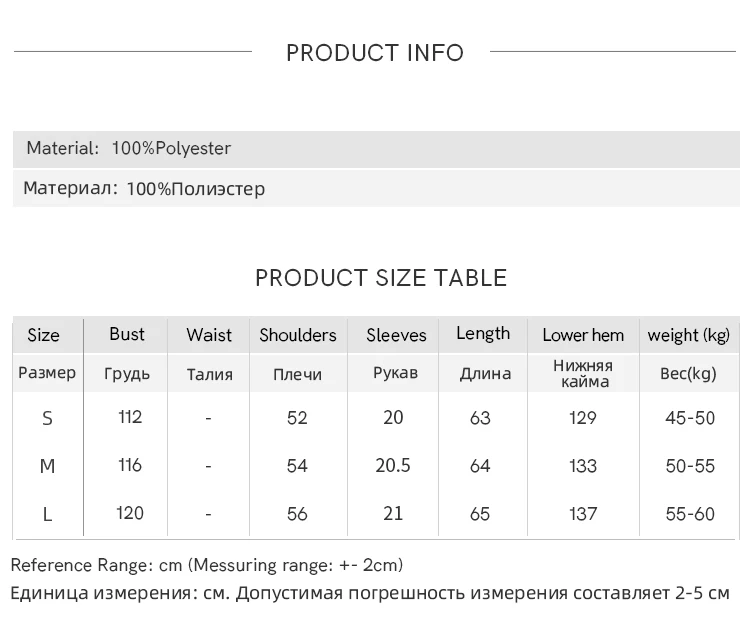
Task: Select the weight (kg) column header
Action: pyautogui.click(x=689, y=335)
